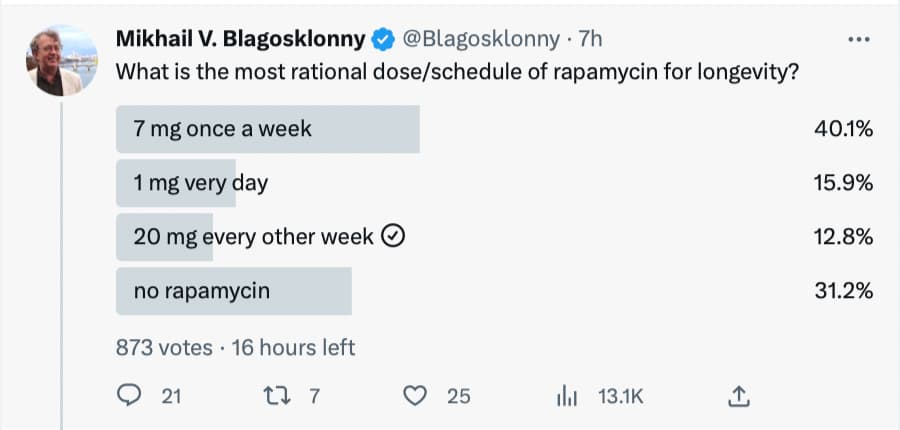Like the tweet with the heart icon
This screenshot has height=430, width=900.
(415, 396)
